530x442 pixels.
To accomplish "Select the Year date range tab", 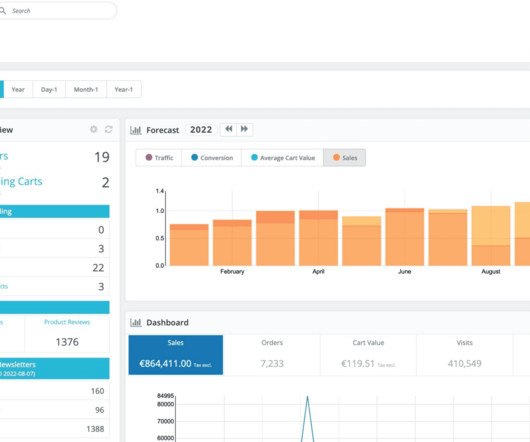I will coord(18,90).
